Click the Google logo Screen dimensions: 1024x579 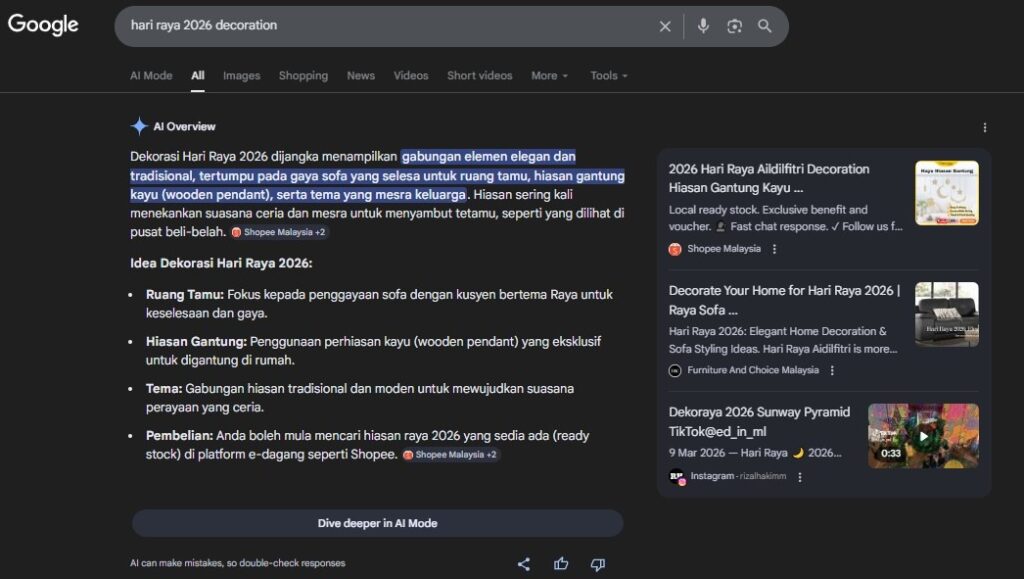(43, 26)
